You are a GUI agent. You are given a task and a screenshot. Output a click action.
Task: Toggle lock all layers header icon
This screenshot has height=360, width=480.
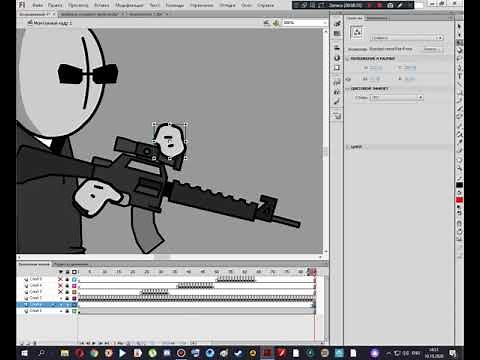click(x=67, y=272)
